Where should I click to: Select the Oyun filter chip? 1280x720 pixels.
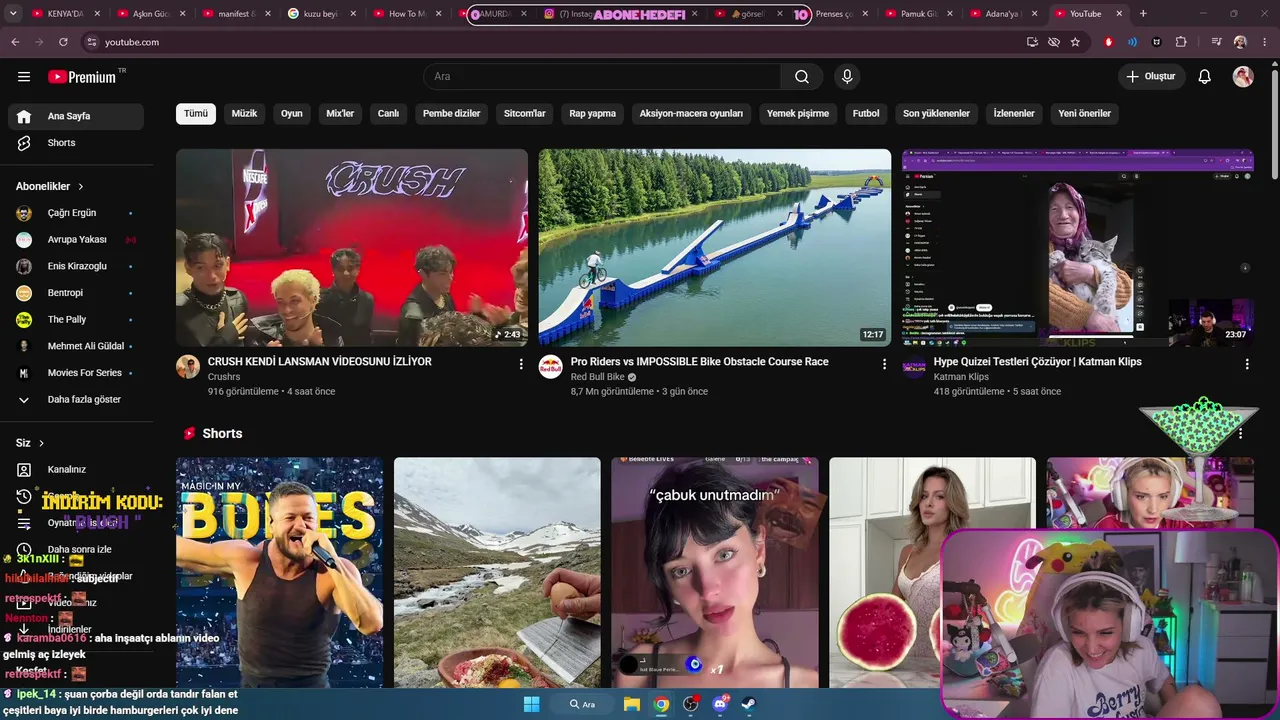[292, 114]
